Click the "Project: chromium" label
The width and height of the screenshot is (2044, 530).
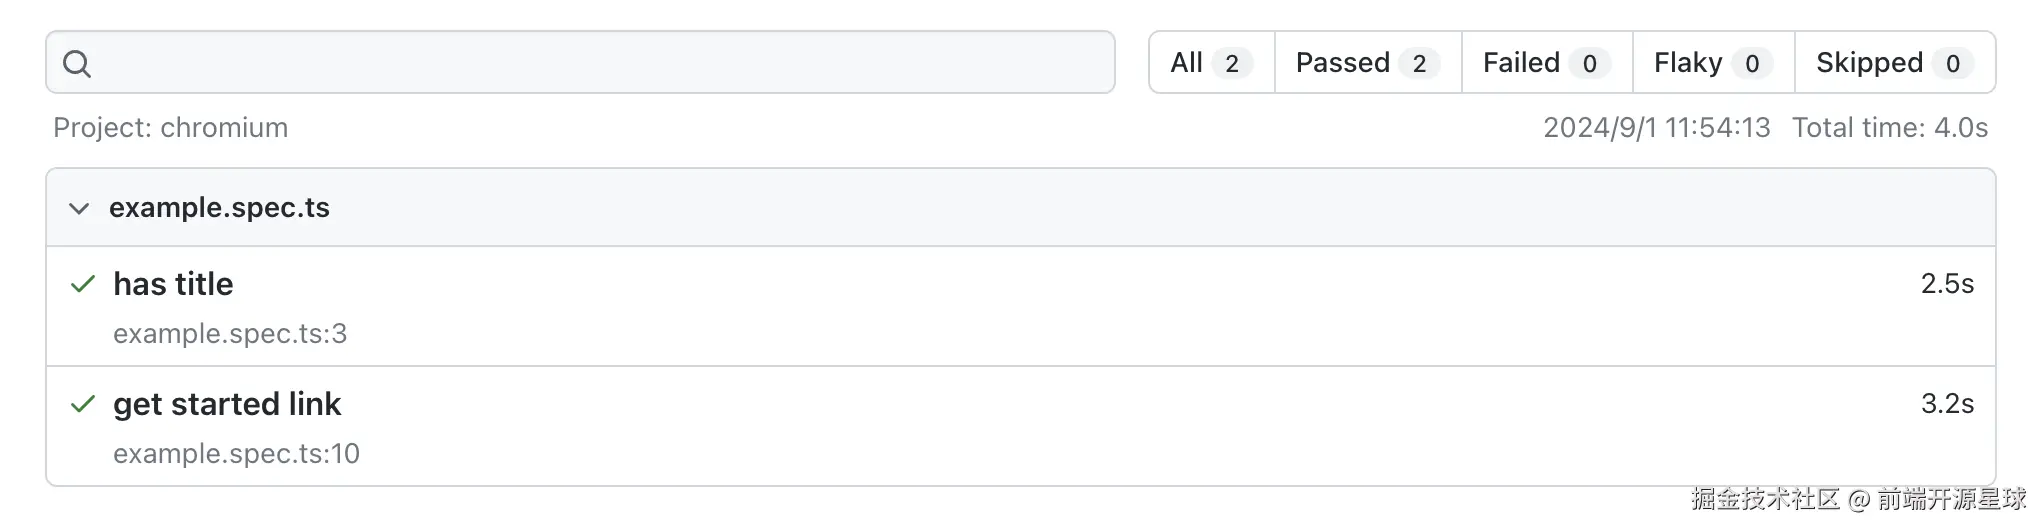point(171,128)
